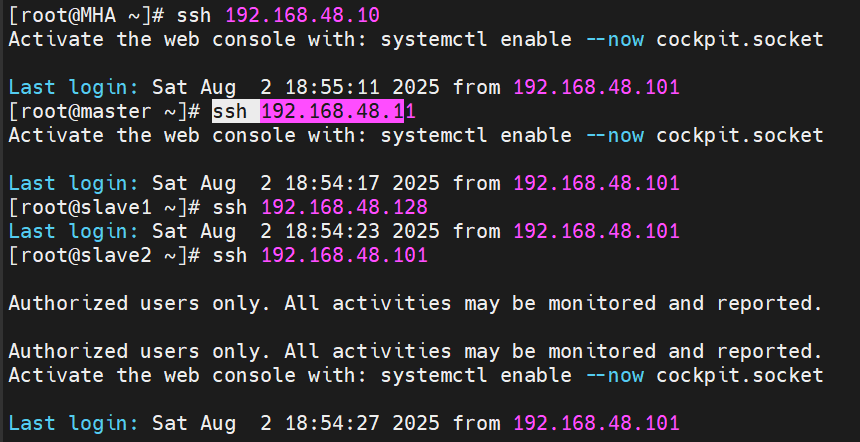
Task: Click the IP address 192.168.48.128
Action: pos(344,207)
